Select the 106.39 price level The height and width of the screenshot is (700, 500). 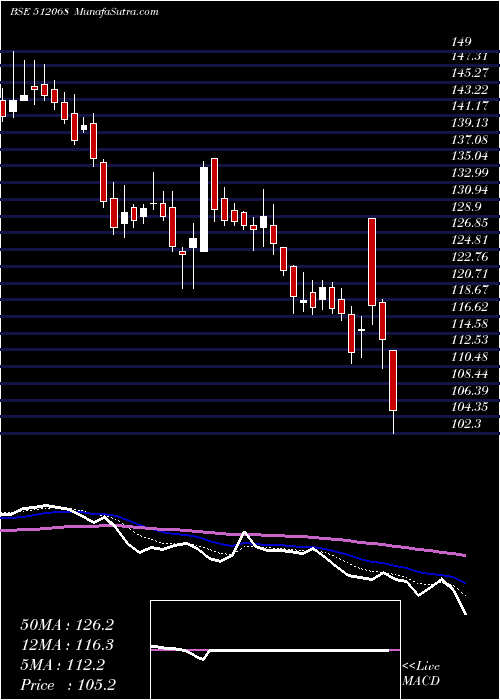coord(470,391)
